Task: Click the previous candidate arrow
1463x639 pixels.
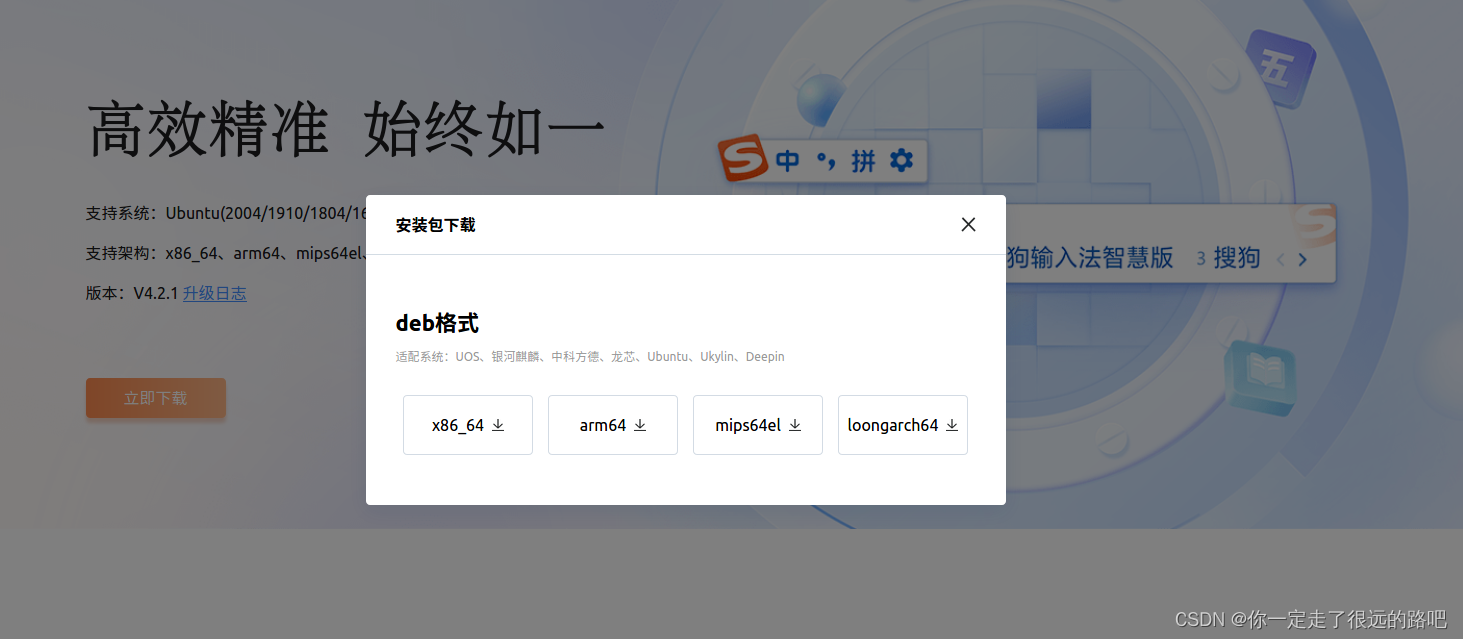Action: (x=1280, y=259)
